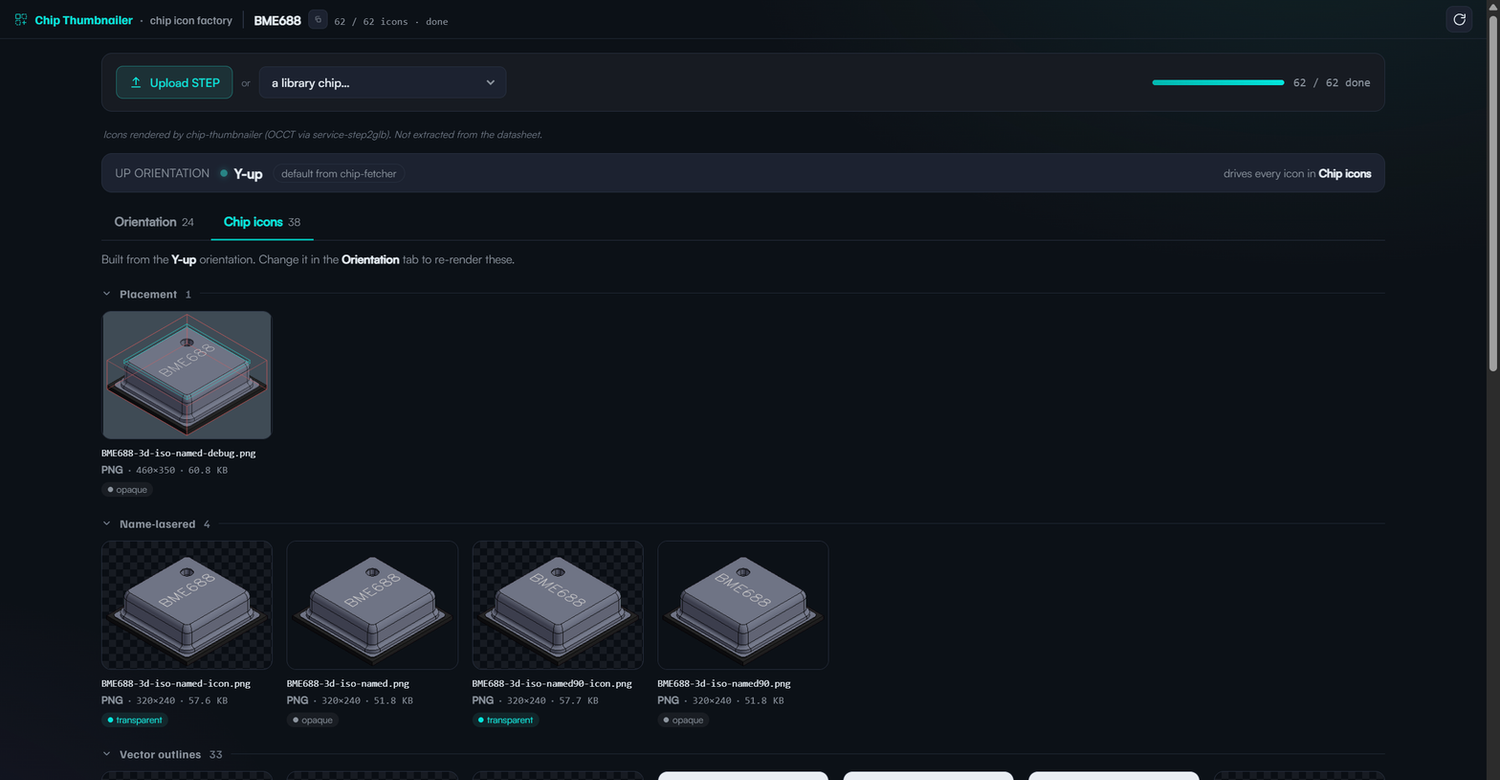Click the Chip Thumbnailer logo icon
Screen dimensions: 1500x780
[x=21, y=20]
